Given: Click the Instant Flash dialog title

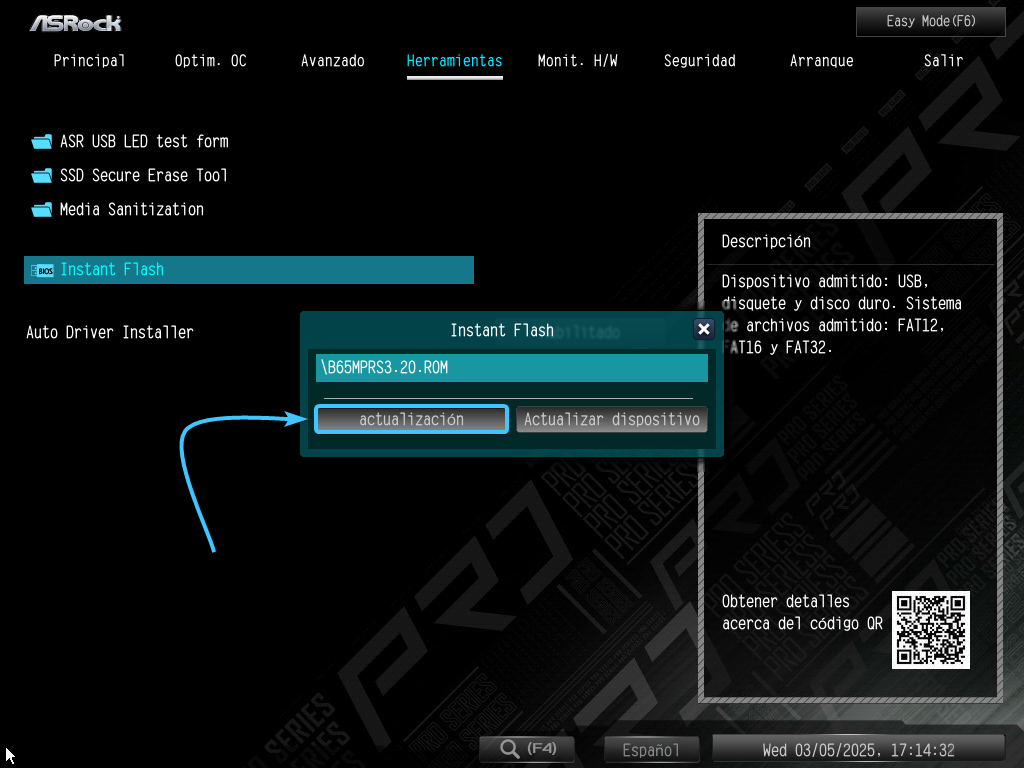Looking at the screenshot, I should [502, 330].
